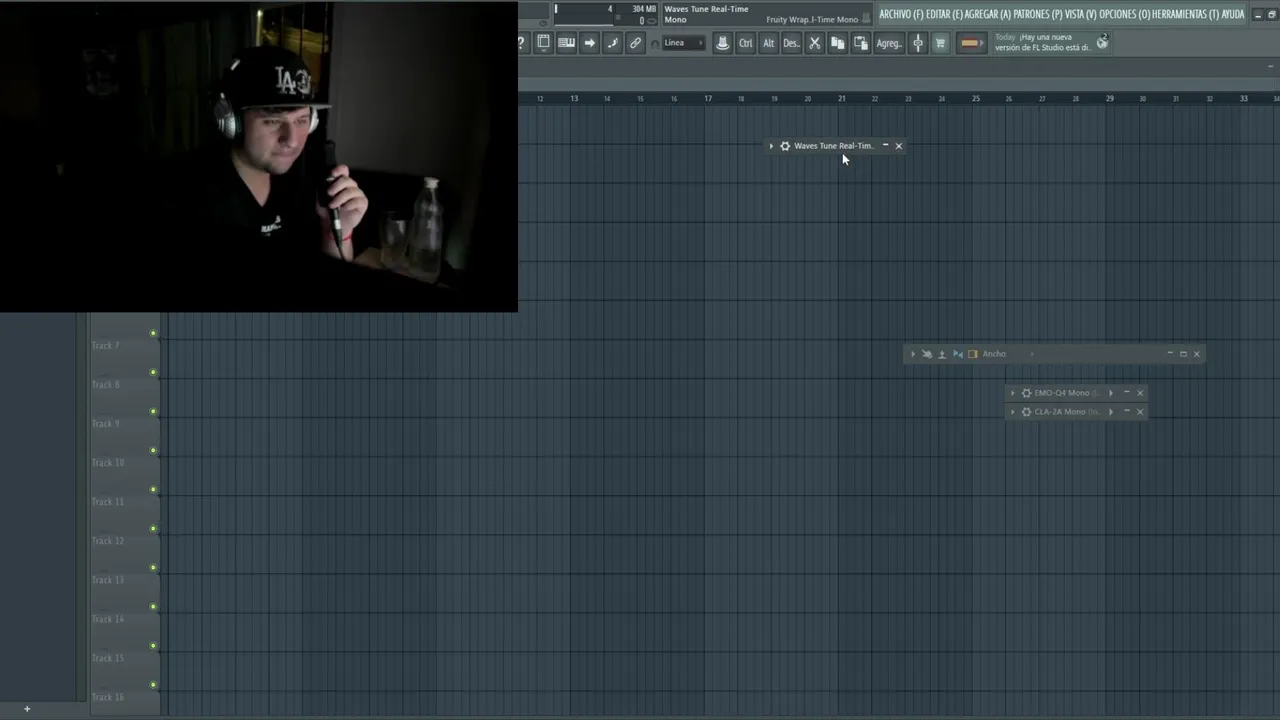Expand the EMO-Q4 Mono left menu arrow
This screenshot has height=720, width=1280.
click(x=1012, y=393)
